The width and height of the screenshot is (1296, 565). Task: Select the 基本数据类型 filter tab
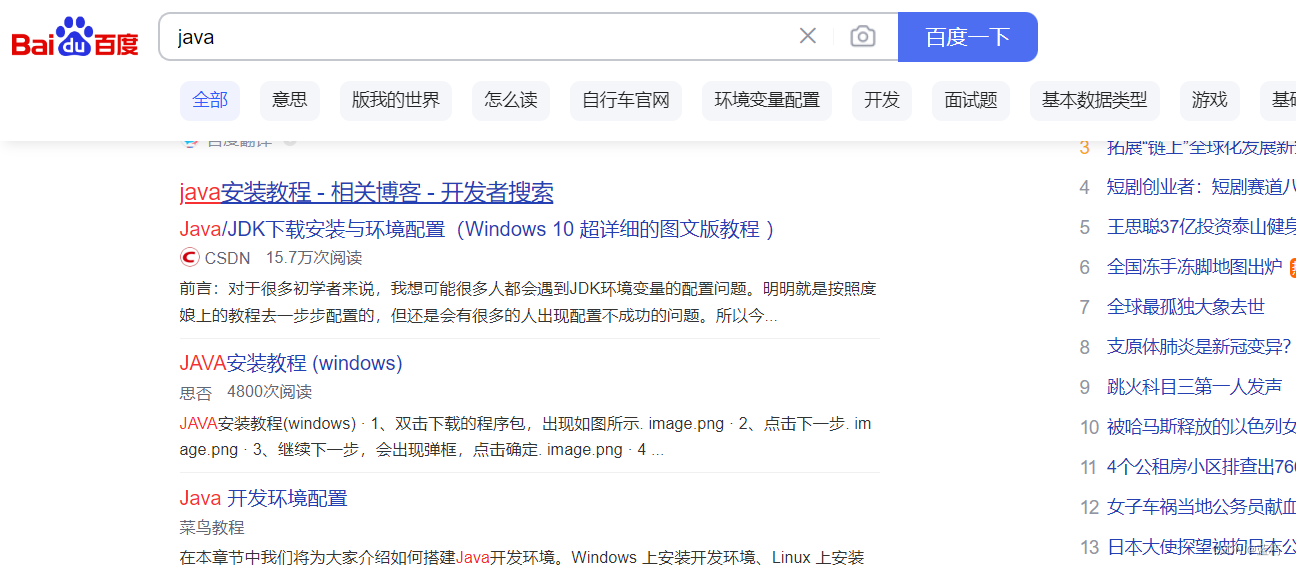1095,100
